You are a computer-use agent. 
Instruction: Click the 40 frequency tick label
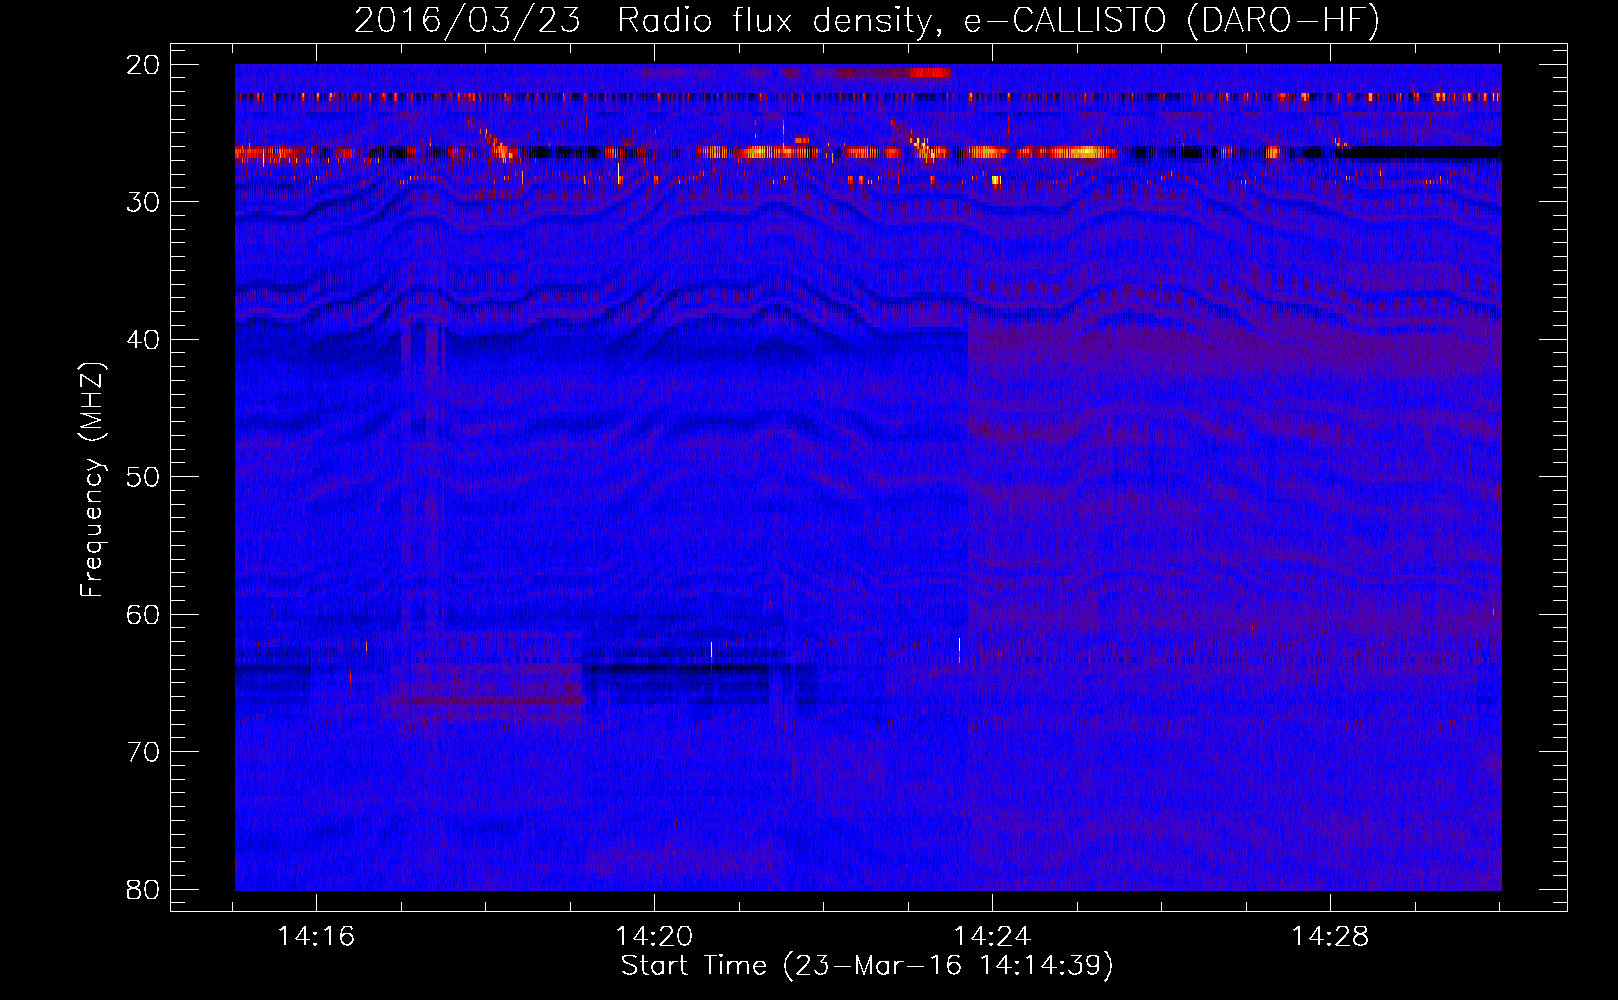(x=143, y=340)
